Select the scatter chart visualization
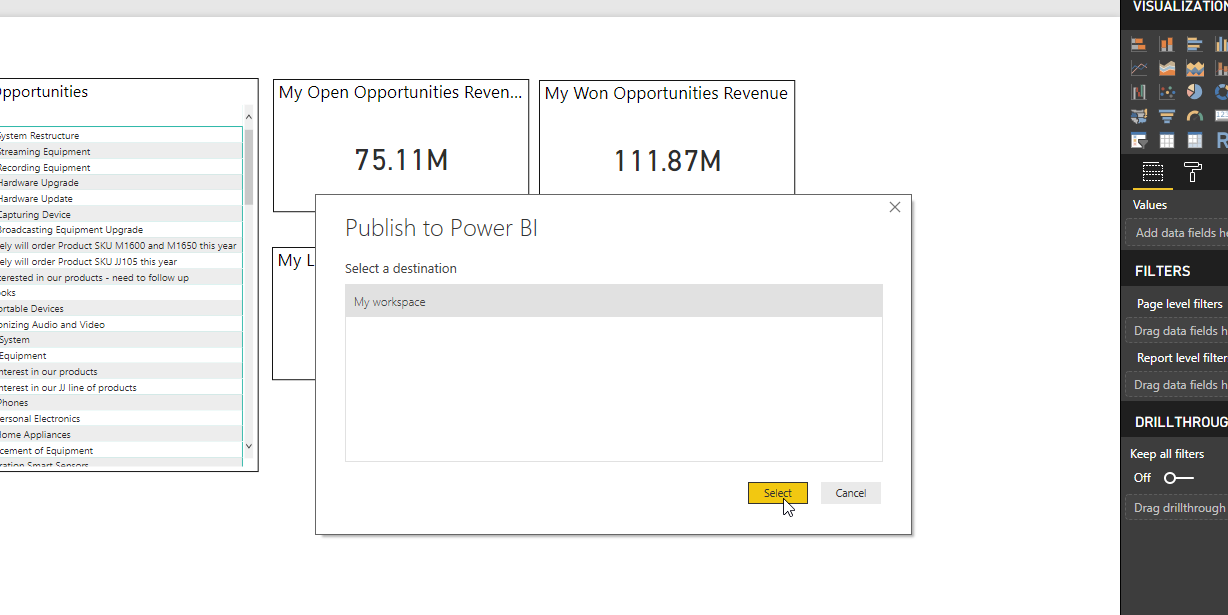 (x=1167, y=92)
